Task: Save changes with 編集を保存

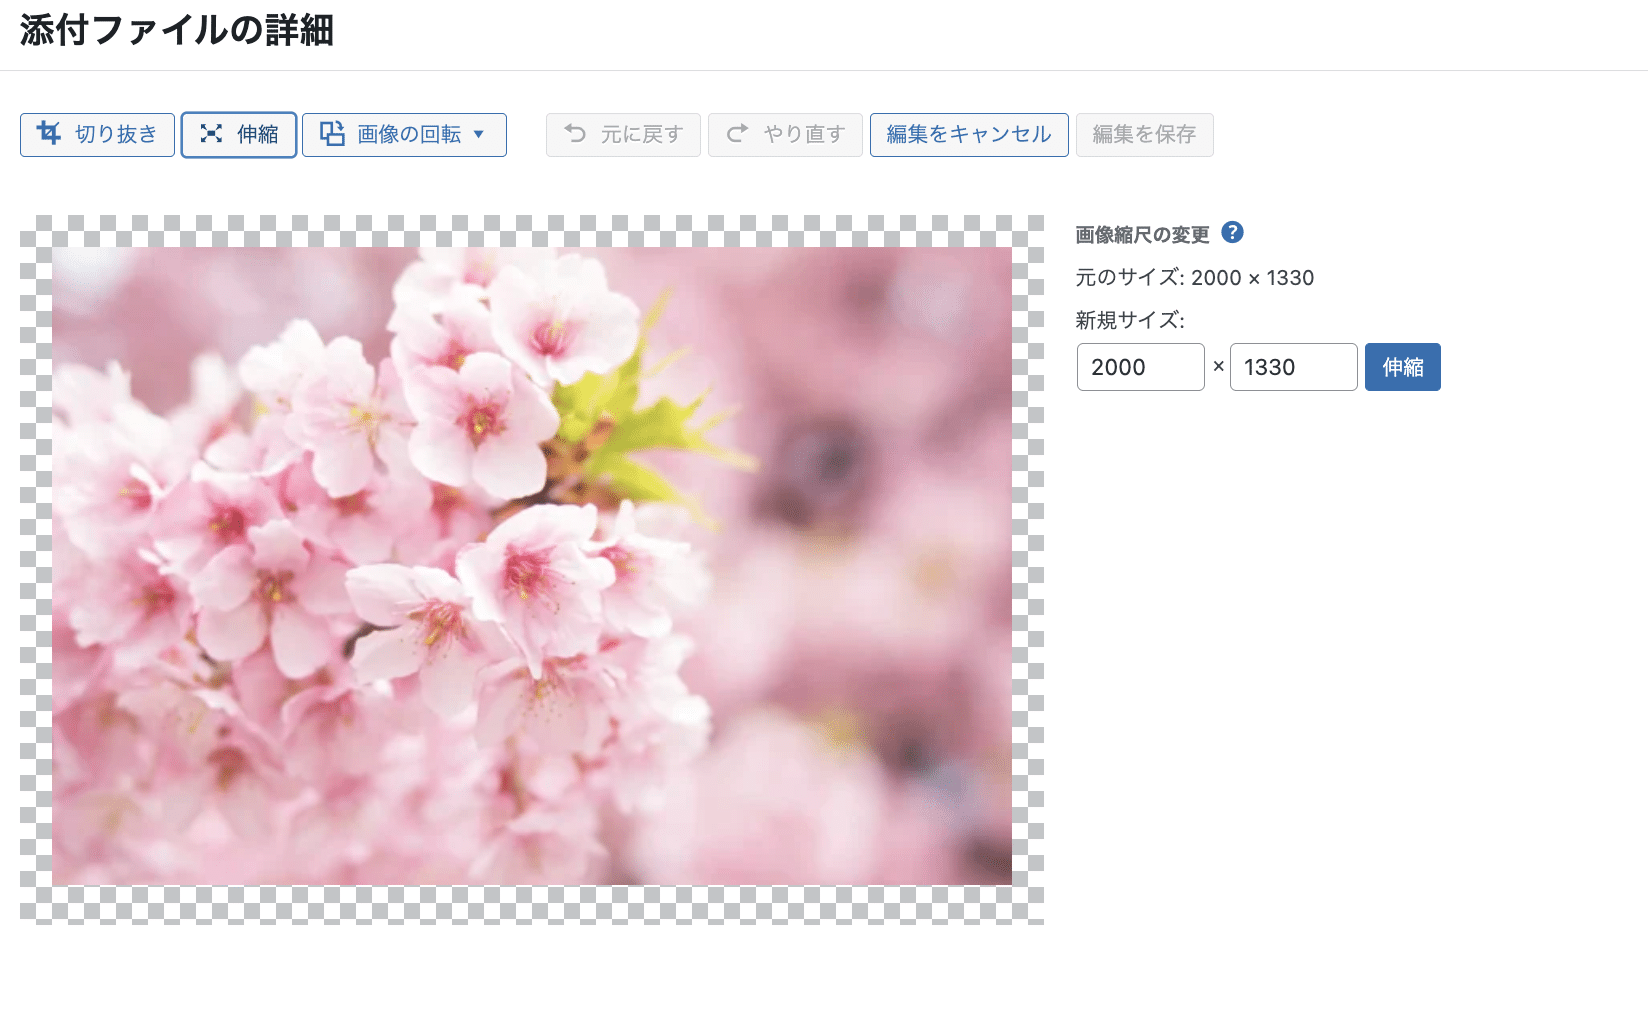Action: 1144,134
